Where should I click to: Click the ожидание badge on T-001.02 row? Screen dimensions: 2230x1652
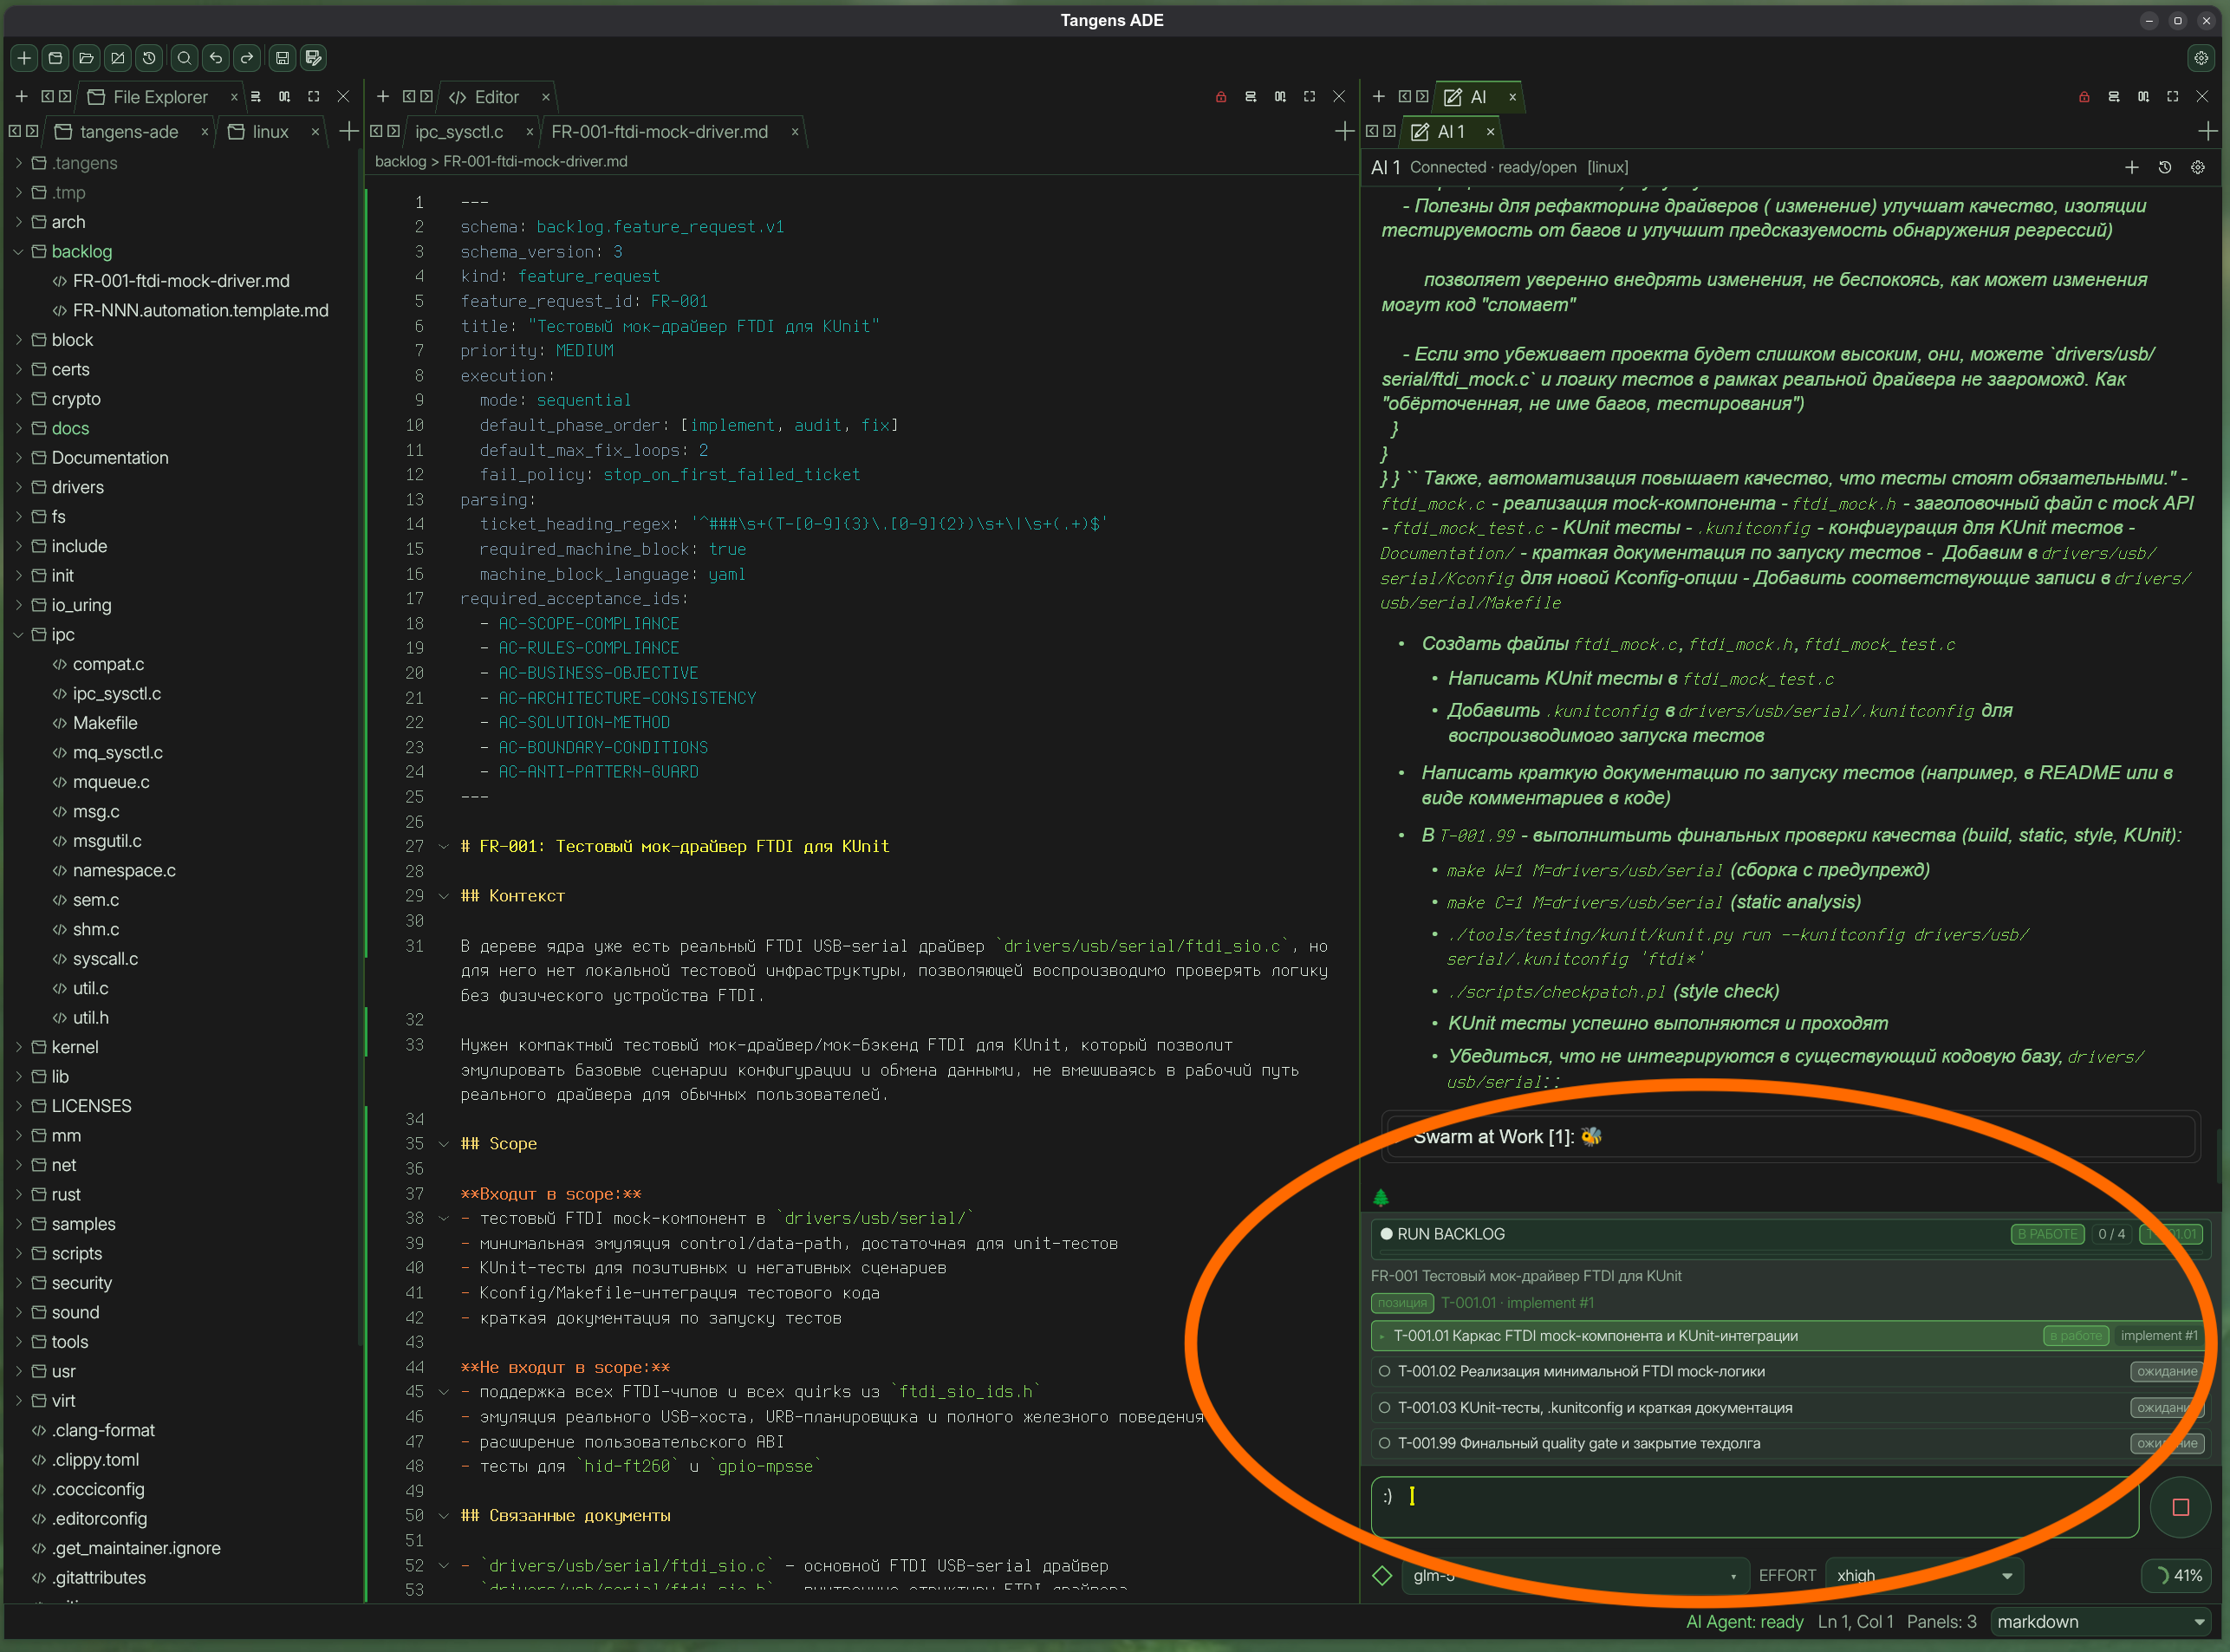(x=2166, y=1372)
